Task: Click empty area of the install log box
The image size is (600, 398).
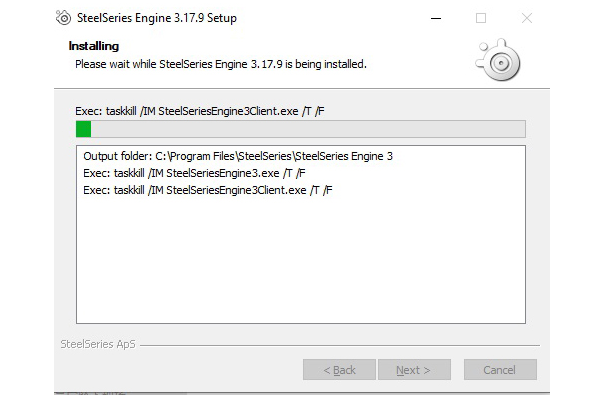Action: pyautogui.click(x=301, y=260)
